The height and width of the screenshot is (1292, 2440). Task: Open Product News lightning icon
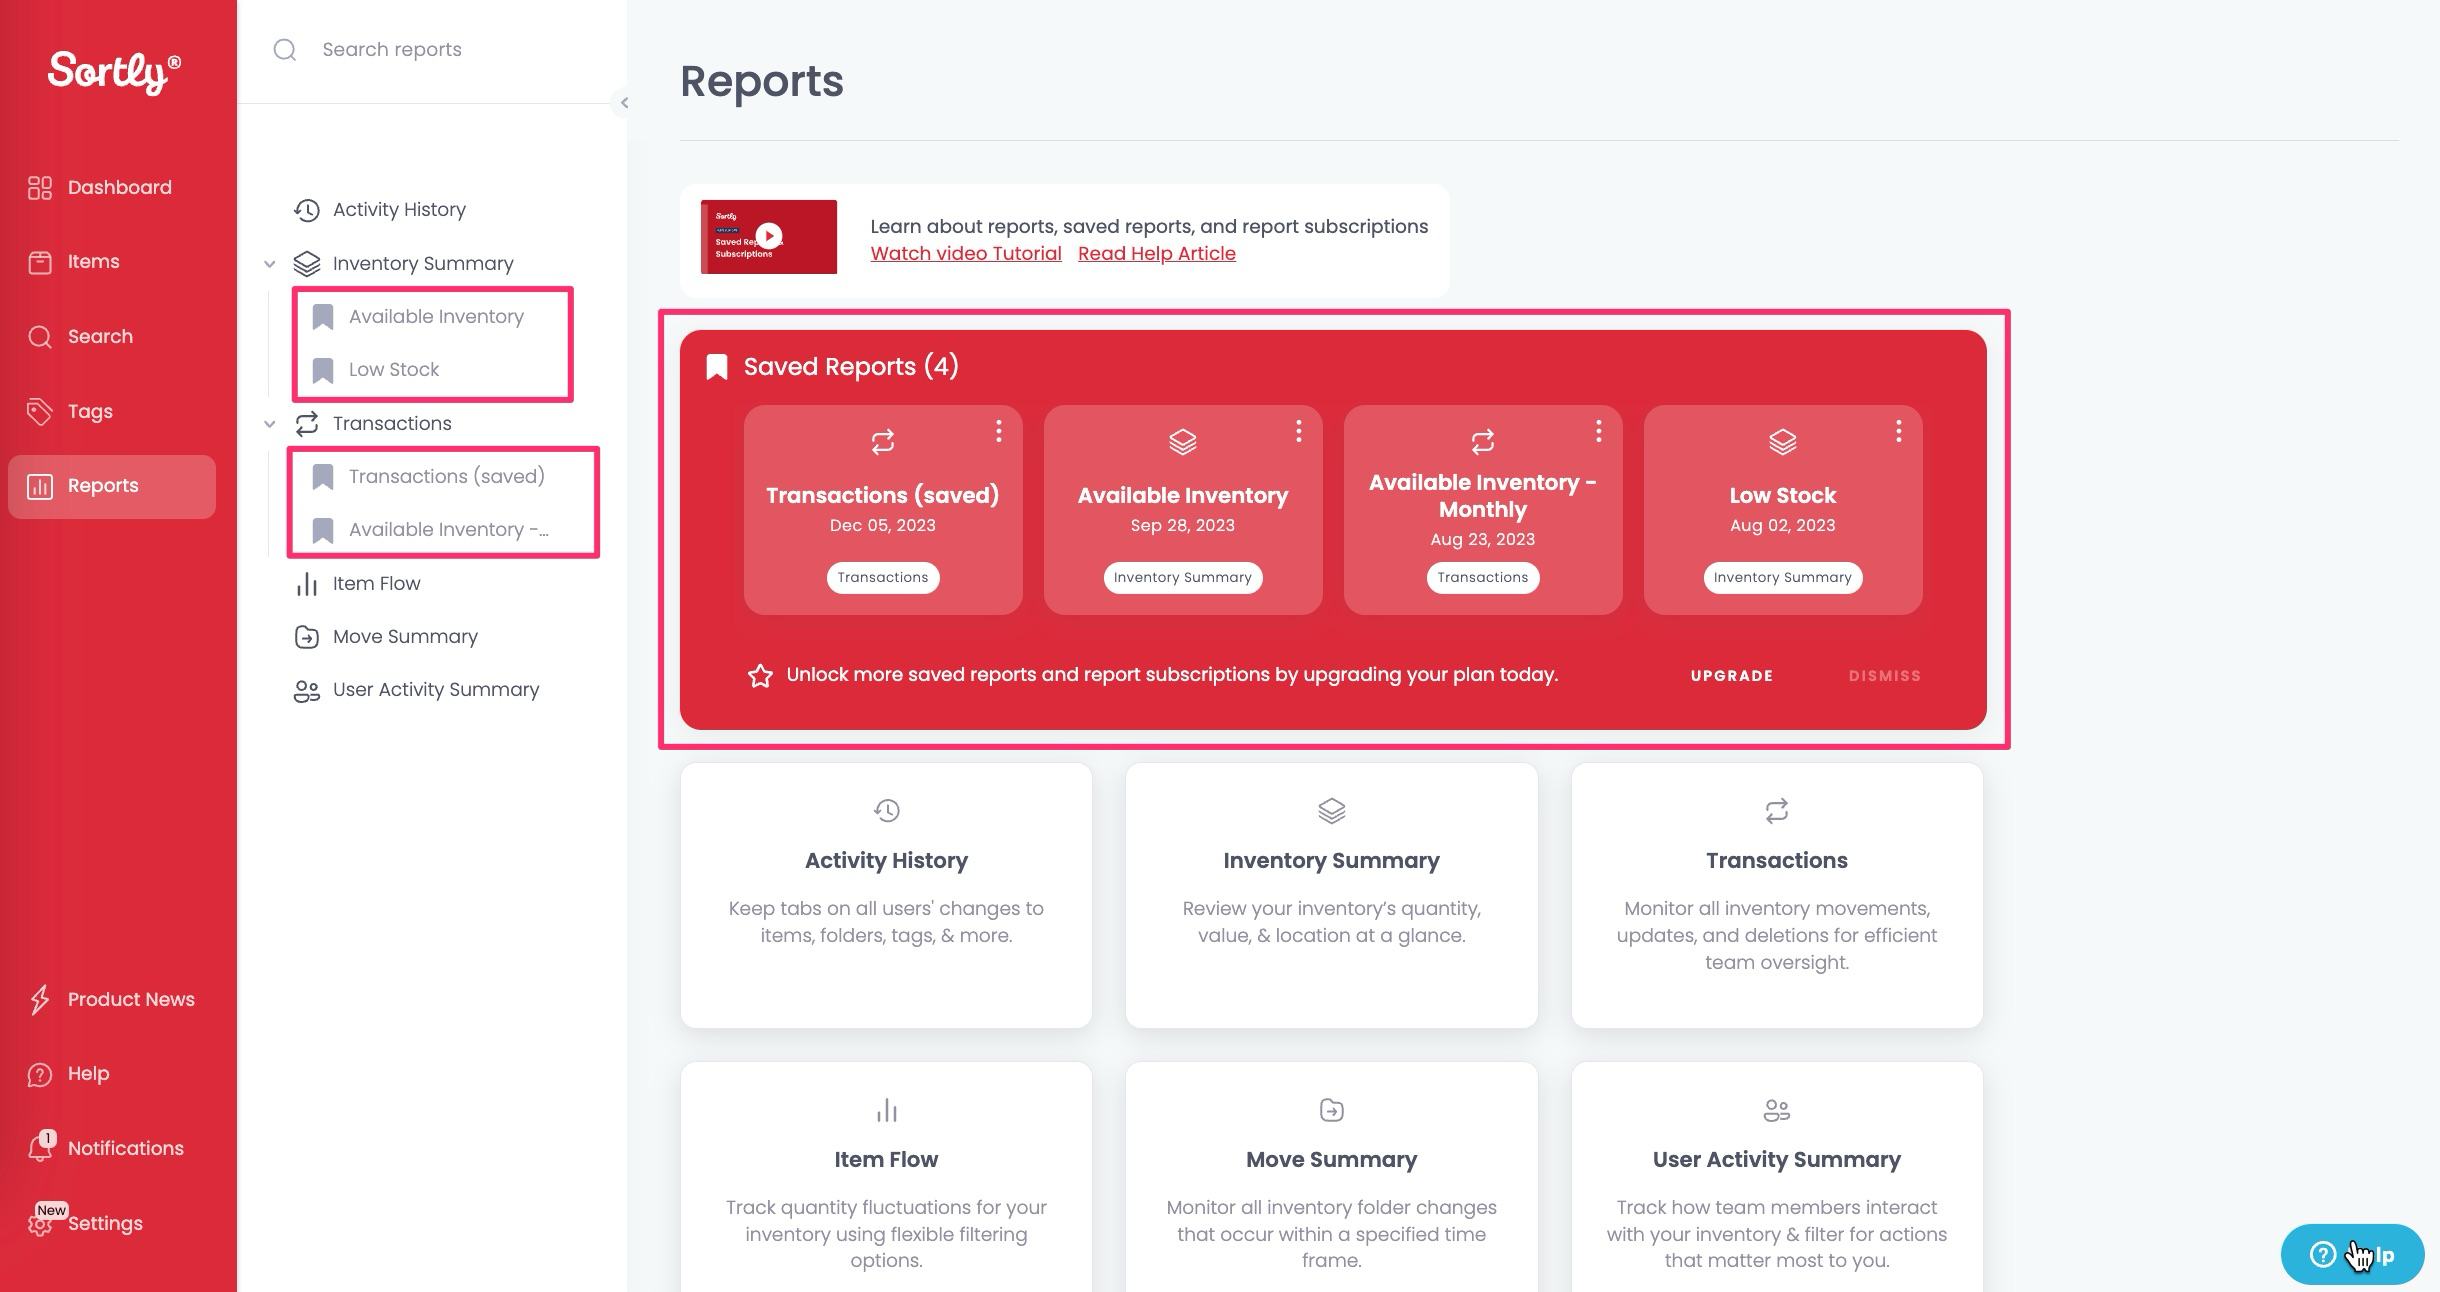tap(40, 999)
